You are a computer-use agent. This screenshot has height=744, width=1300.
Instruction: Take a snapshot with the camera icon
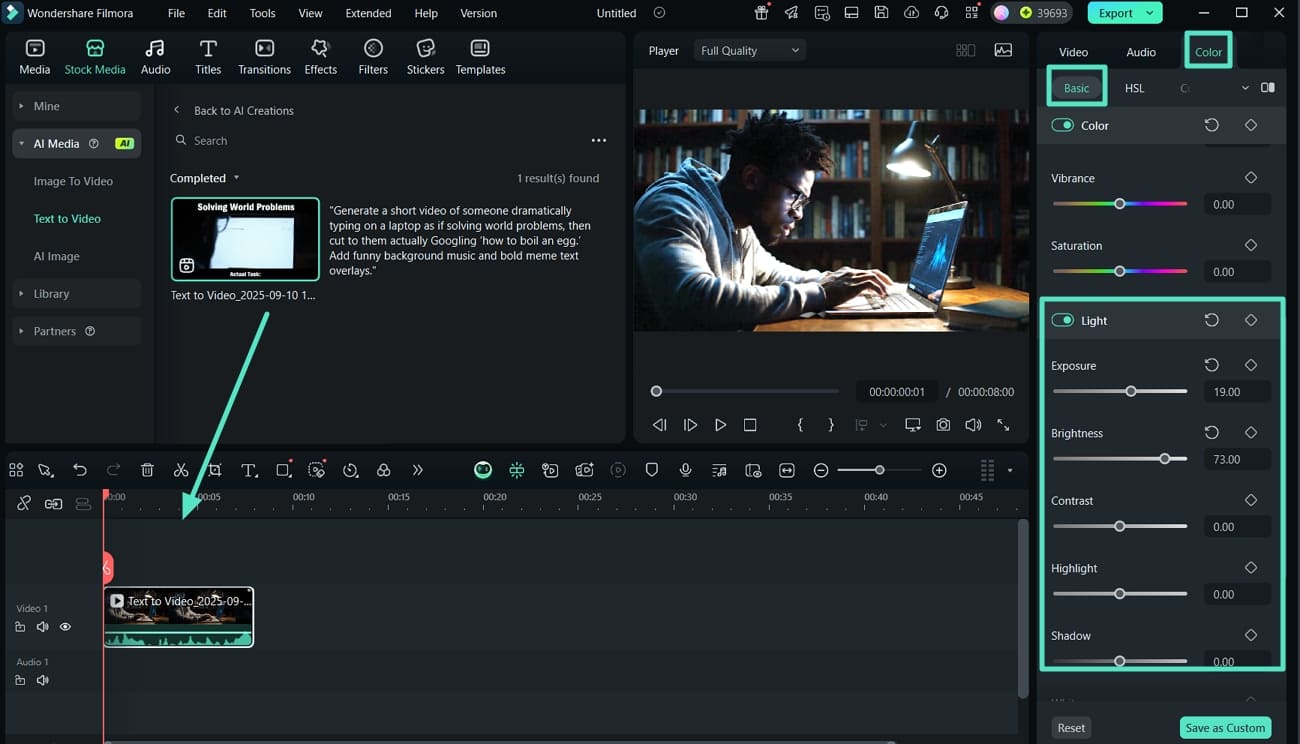943,425
